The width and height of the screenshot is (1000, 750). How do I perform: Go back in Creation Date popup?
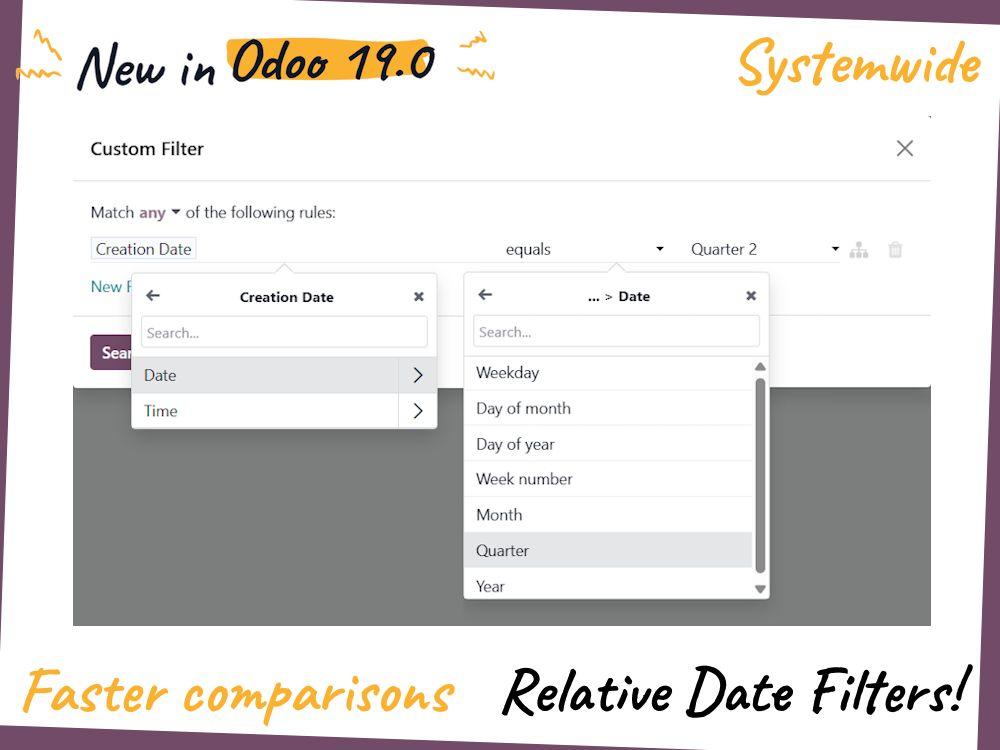click(x=153, y=296)
